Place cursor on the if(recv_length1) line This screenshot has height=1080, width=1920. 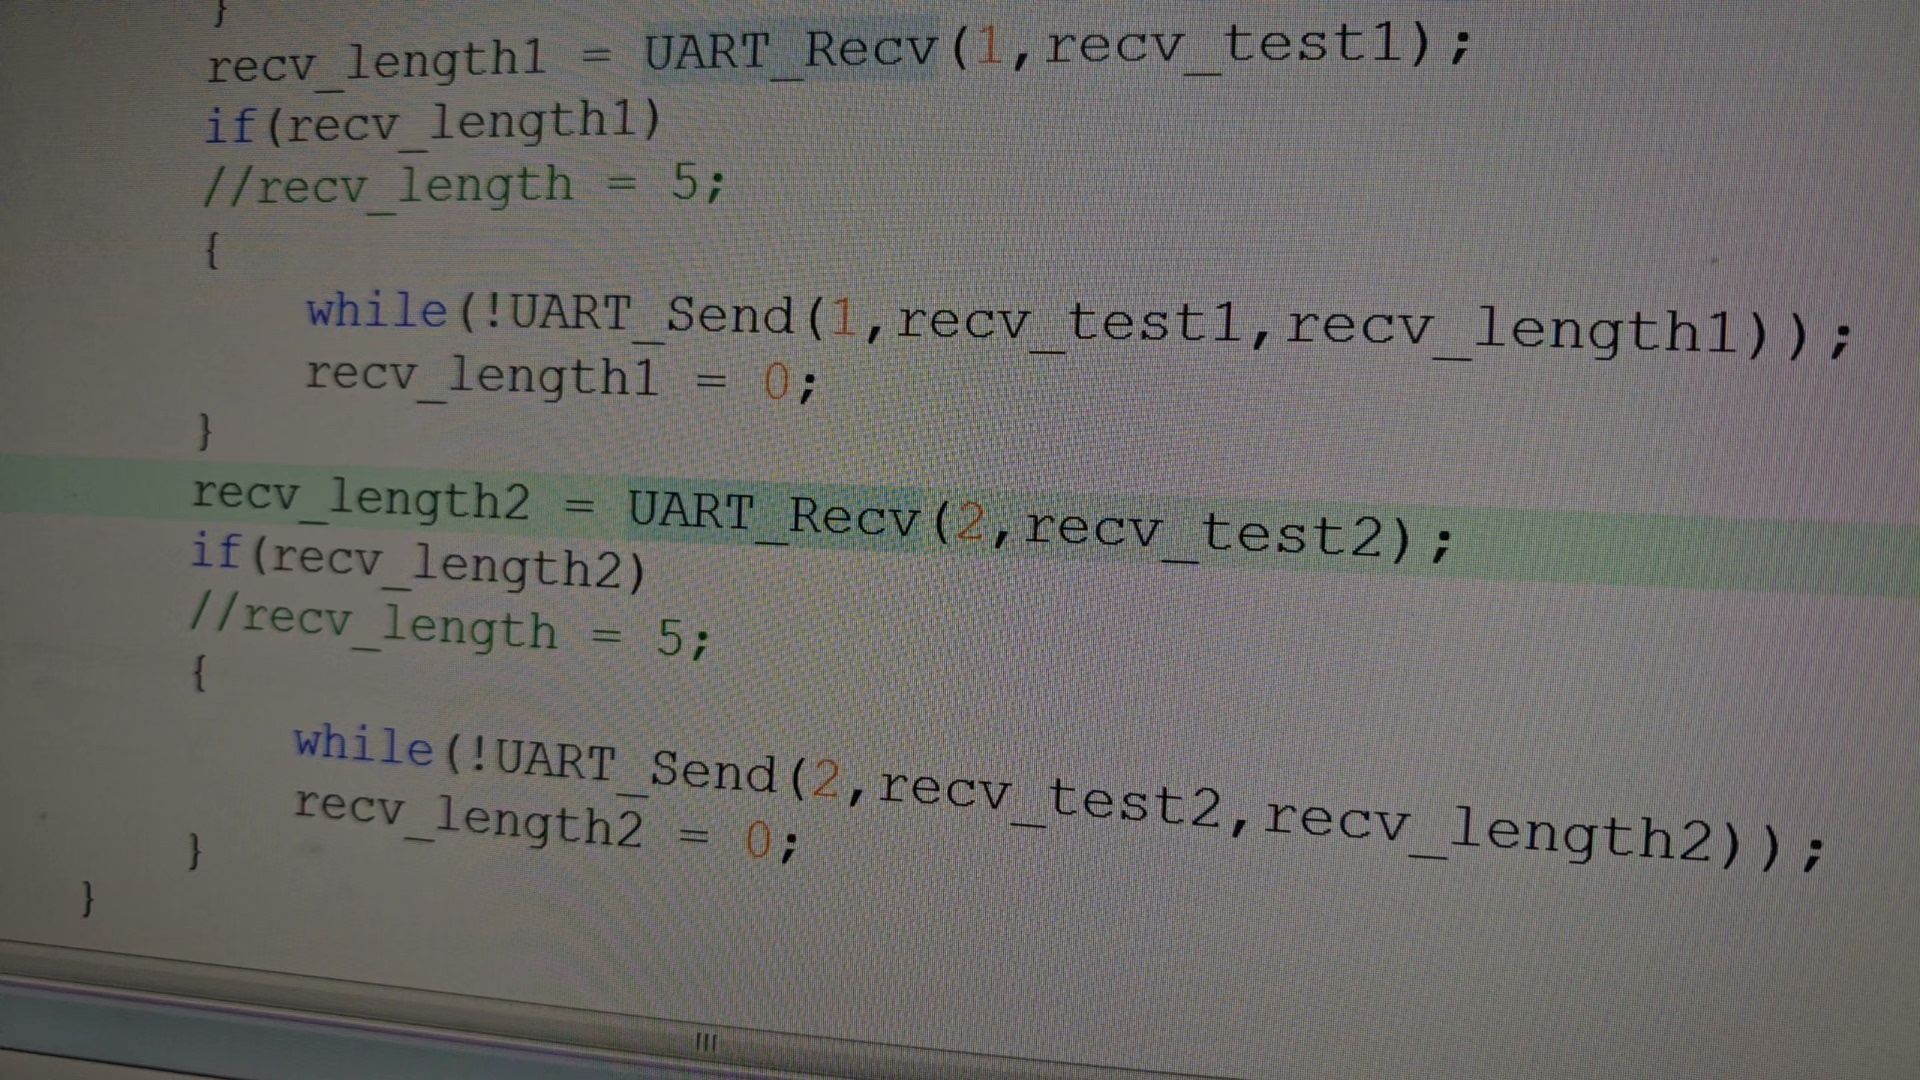tap(433, 124)
